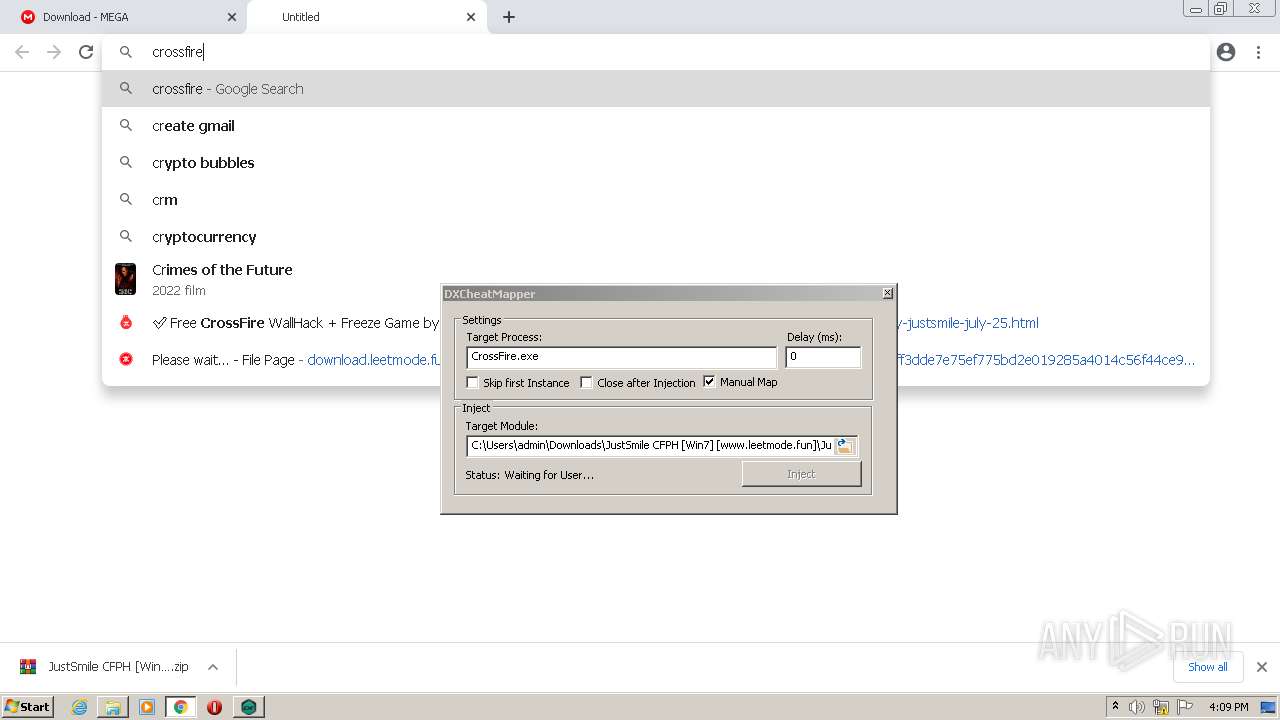The image size is (1280, 720).
Task: Choose the crypto bubbles suggestion
Action: tap(655, 163)
